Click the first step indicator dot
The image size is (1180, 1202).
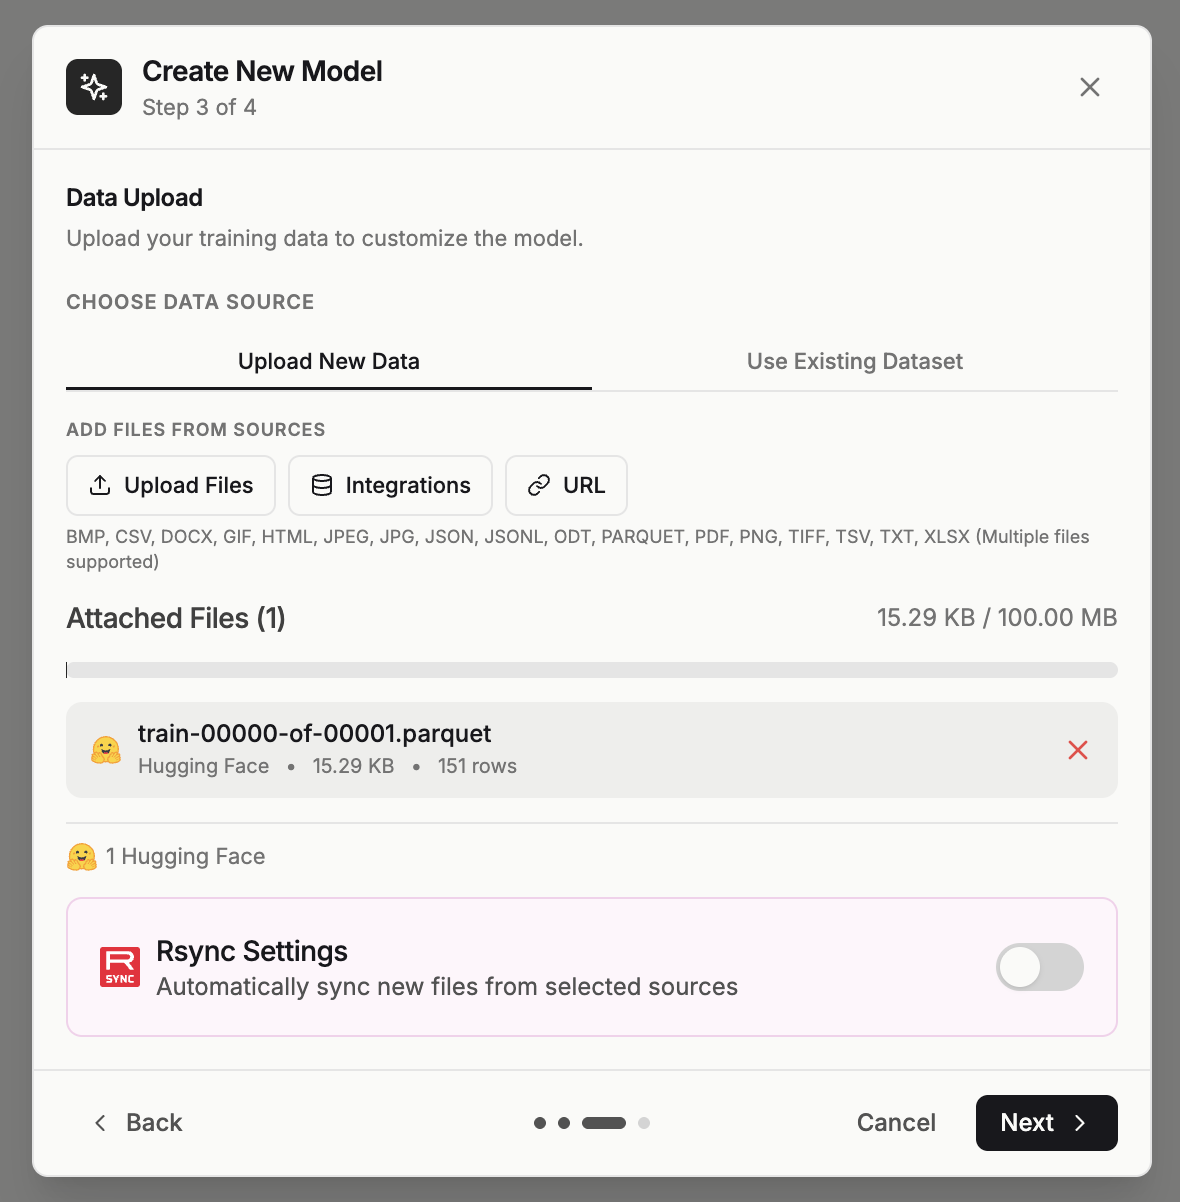click(x=540, y=1123)
